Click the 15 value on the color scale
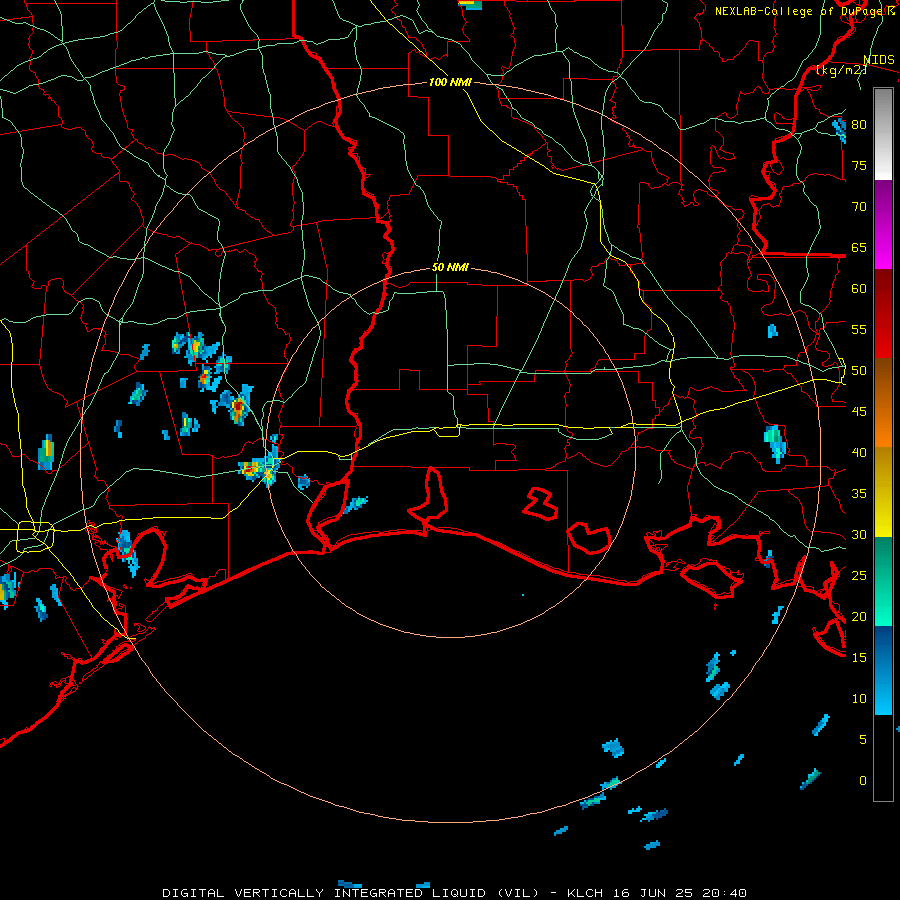900x900 pixels. point(859,658)
